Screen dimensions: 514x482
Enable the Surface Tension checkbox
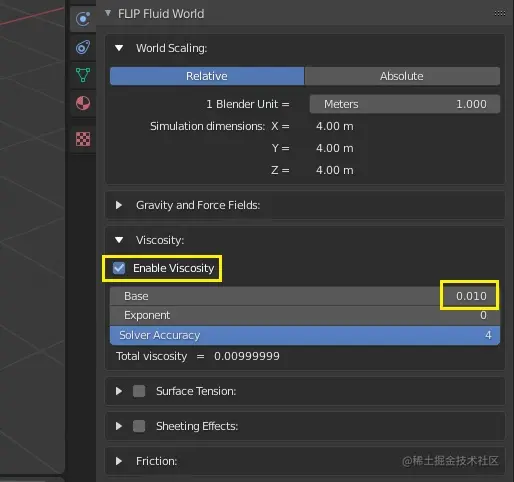coord(139,391)
